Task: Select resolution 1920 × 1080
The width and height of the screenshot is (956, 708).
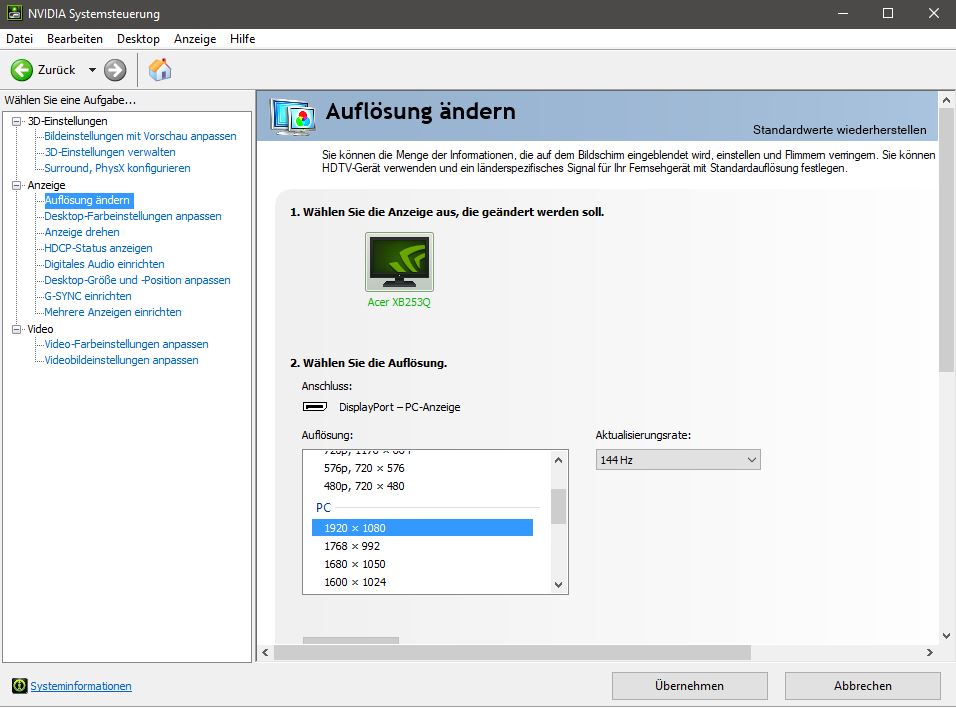Action: (x=423, y=528)
